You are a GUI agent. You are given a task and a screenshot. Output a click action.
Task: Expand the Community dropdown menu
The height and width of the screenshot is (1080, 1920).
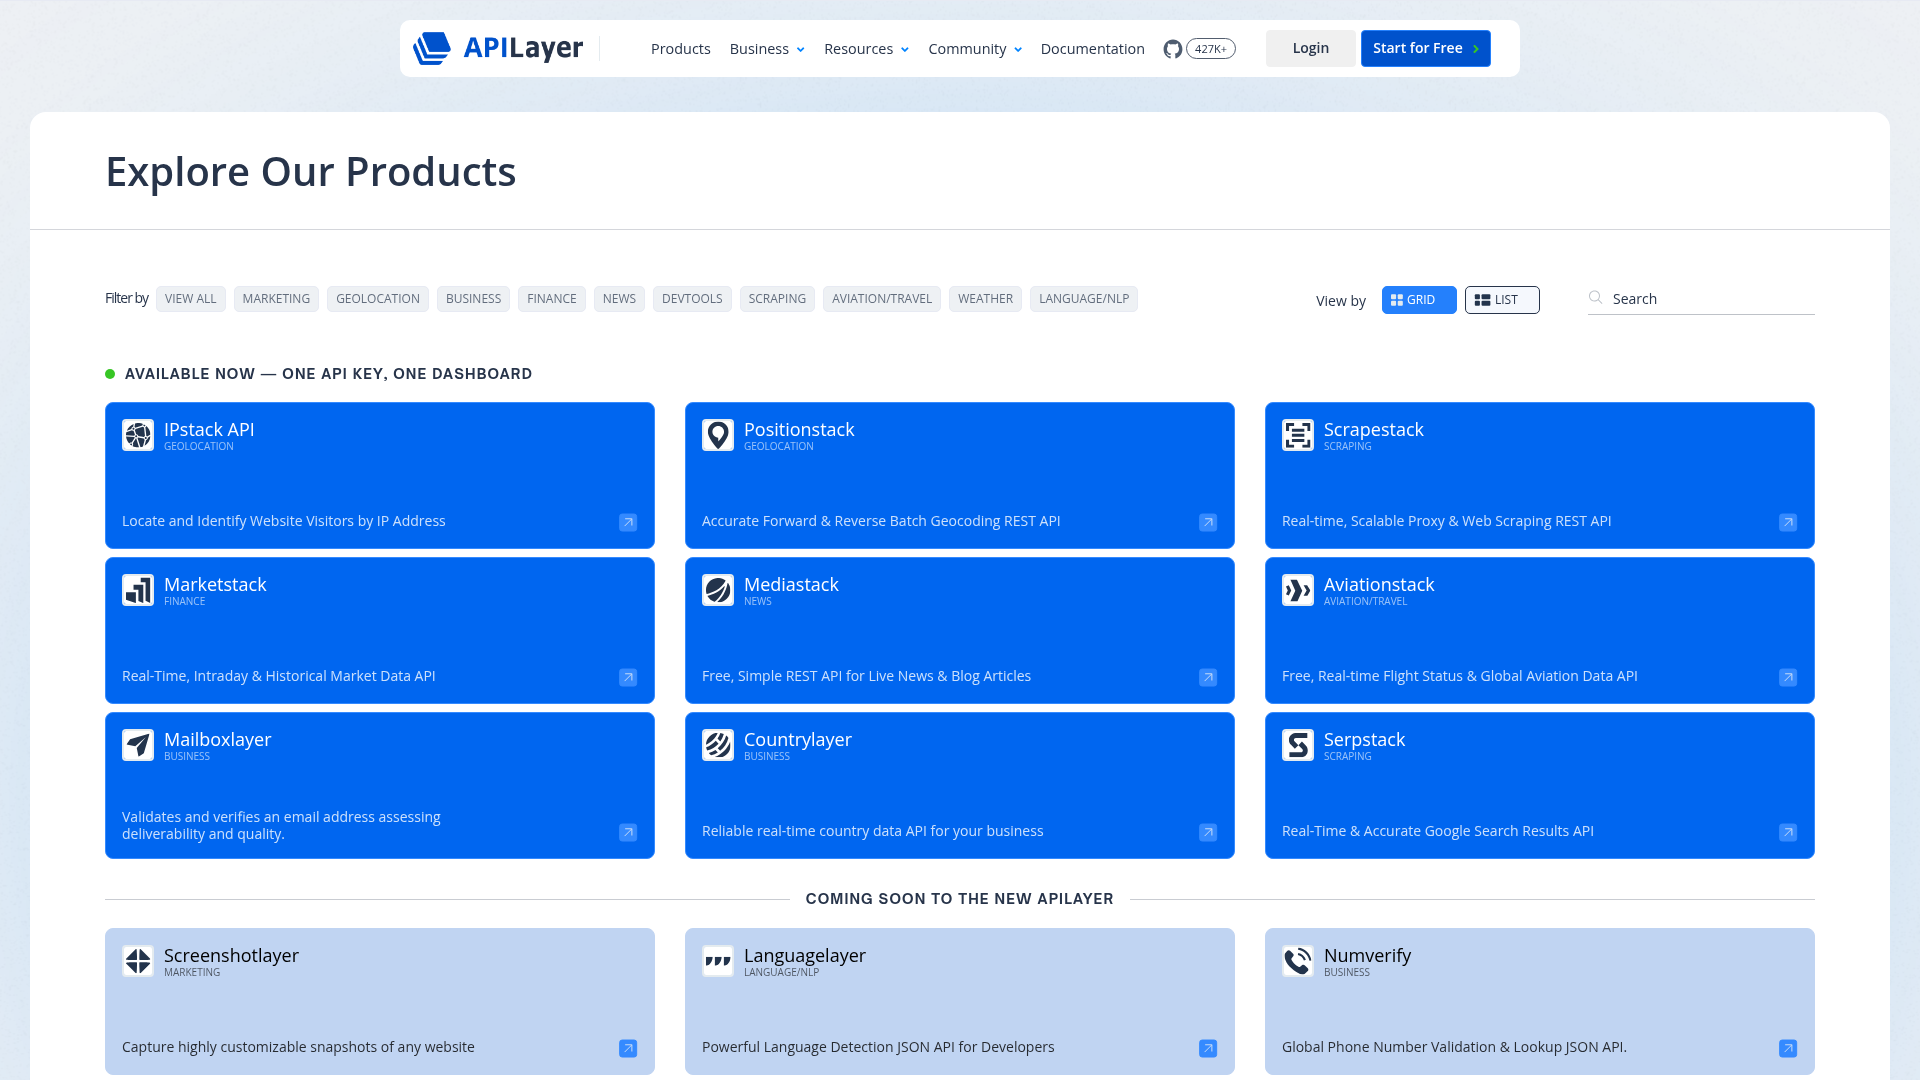tap(975, 49)
